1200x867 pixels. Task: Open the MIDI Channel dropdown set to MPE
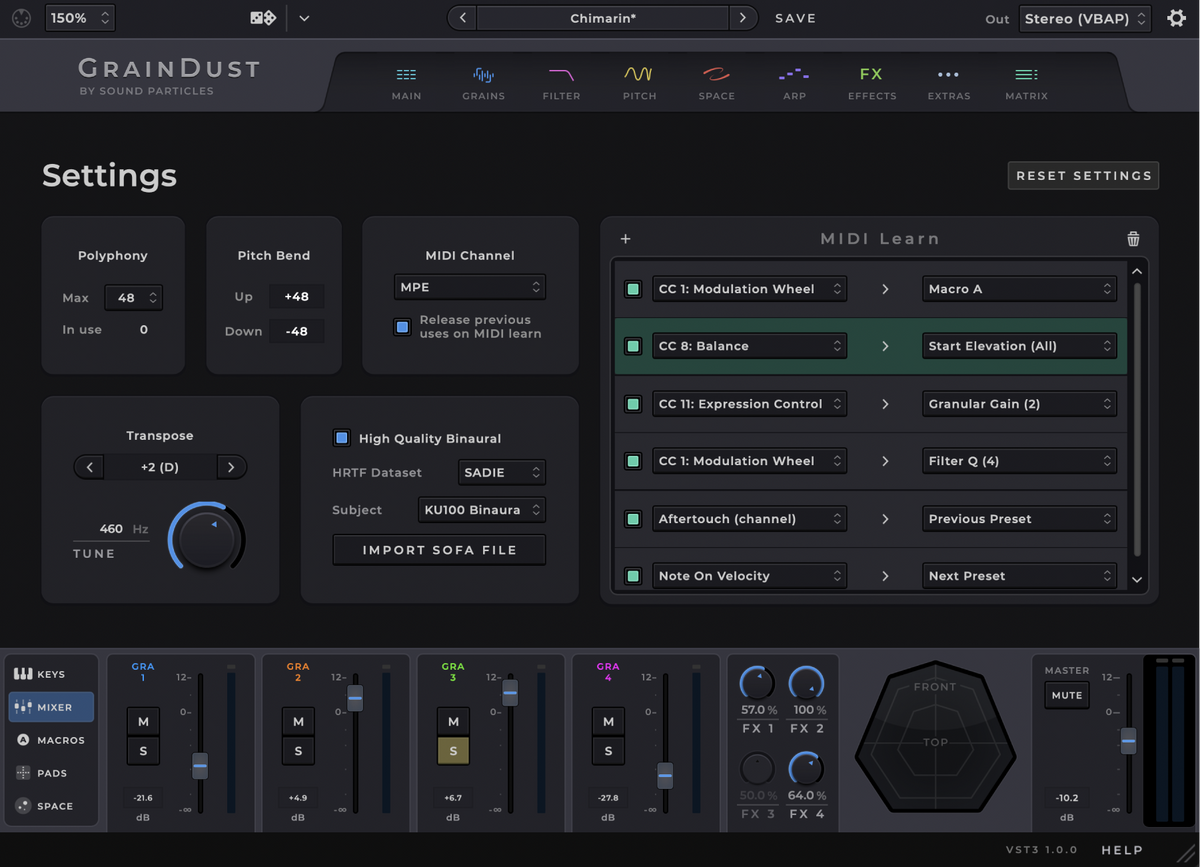470,287
